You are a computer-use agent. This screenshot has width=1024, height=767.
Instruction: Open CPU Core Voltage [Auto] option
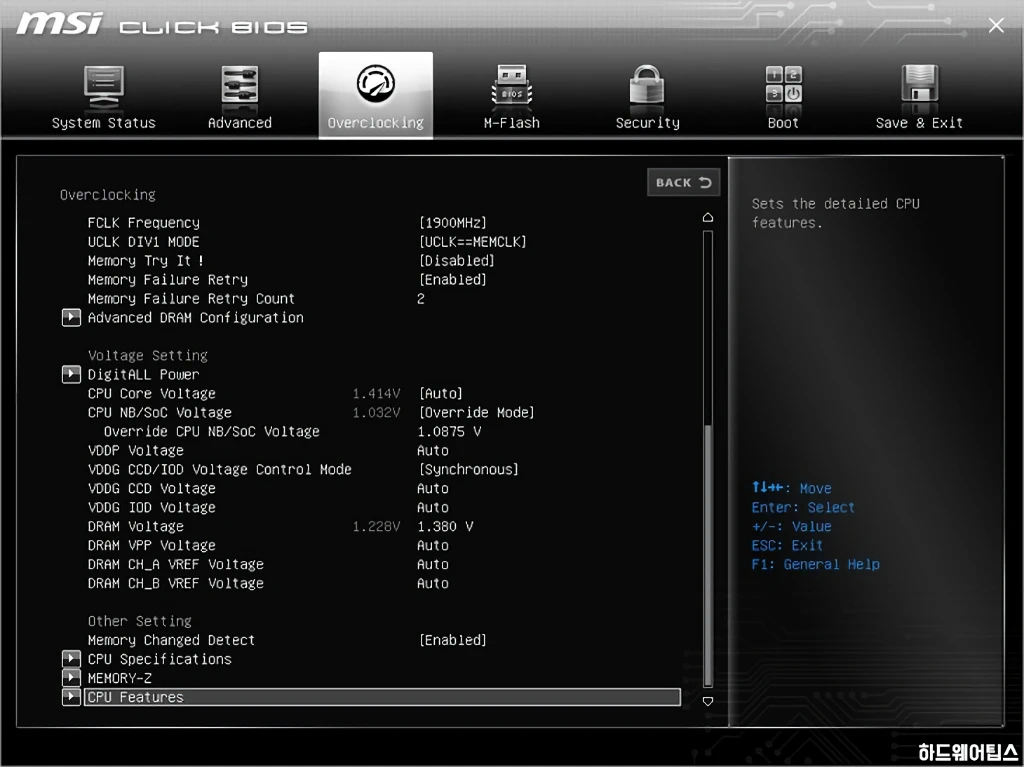441,393
